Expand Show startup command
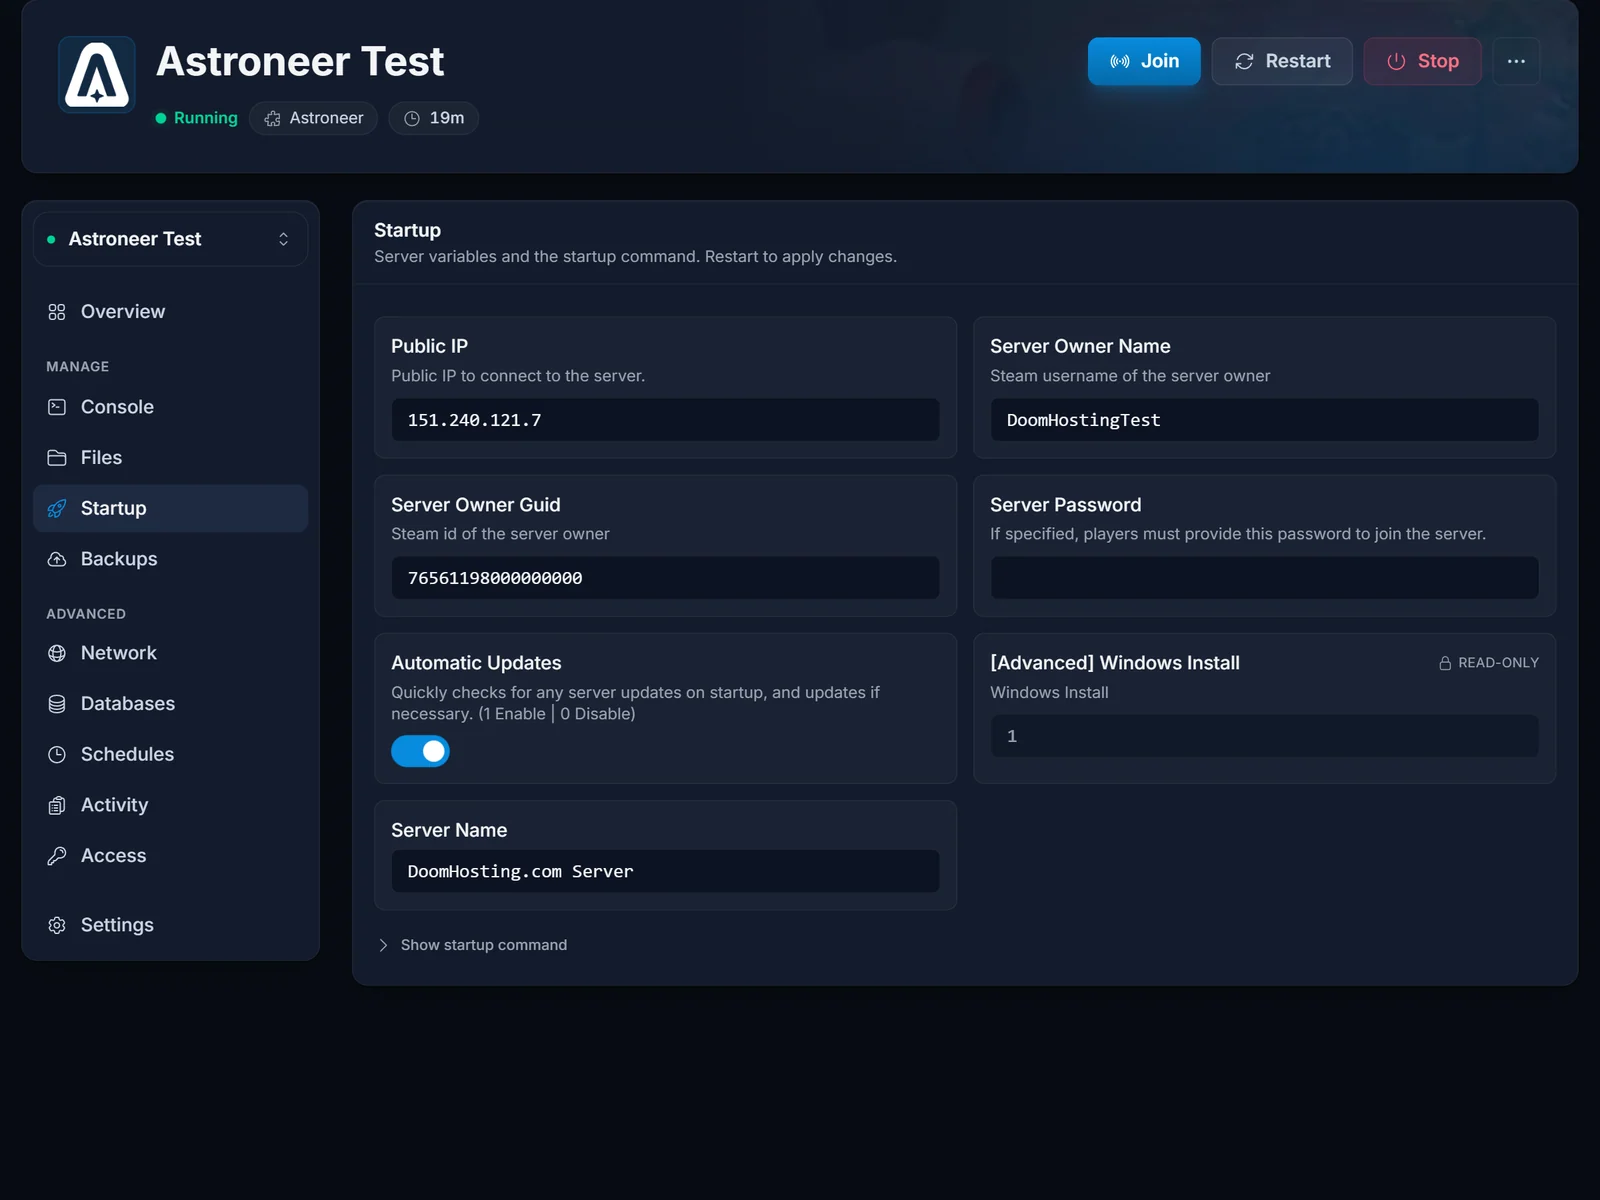 pos(472,945)
